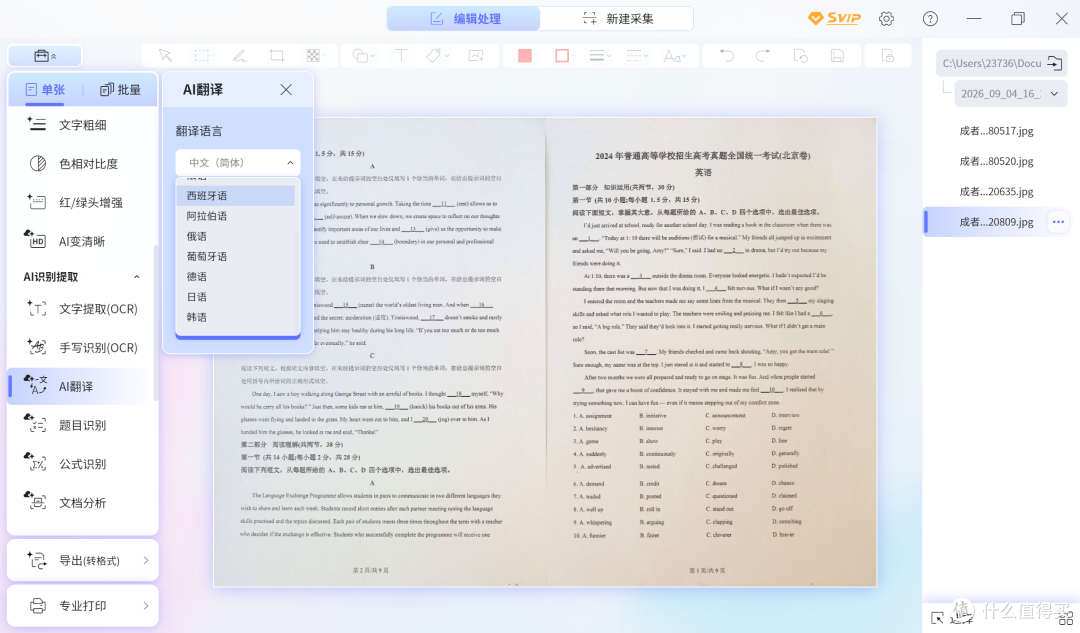Open the 中文（简体） language combo box

(x=238, y=163)
